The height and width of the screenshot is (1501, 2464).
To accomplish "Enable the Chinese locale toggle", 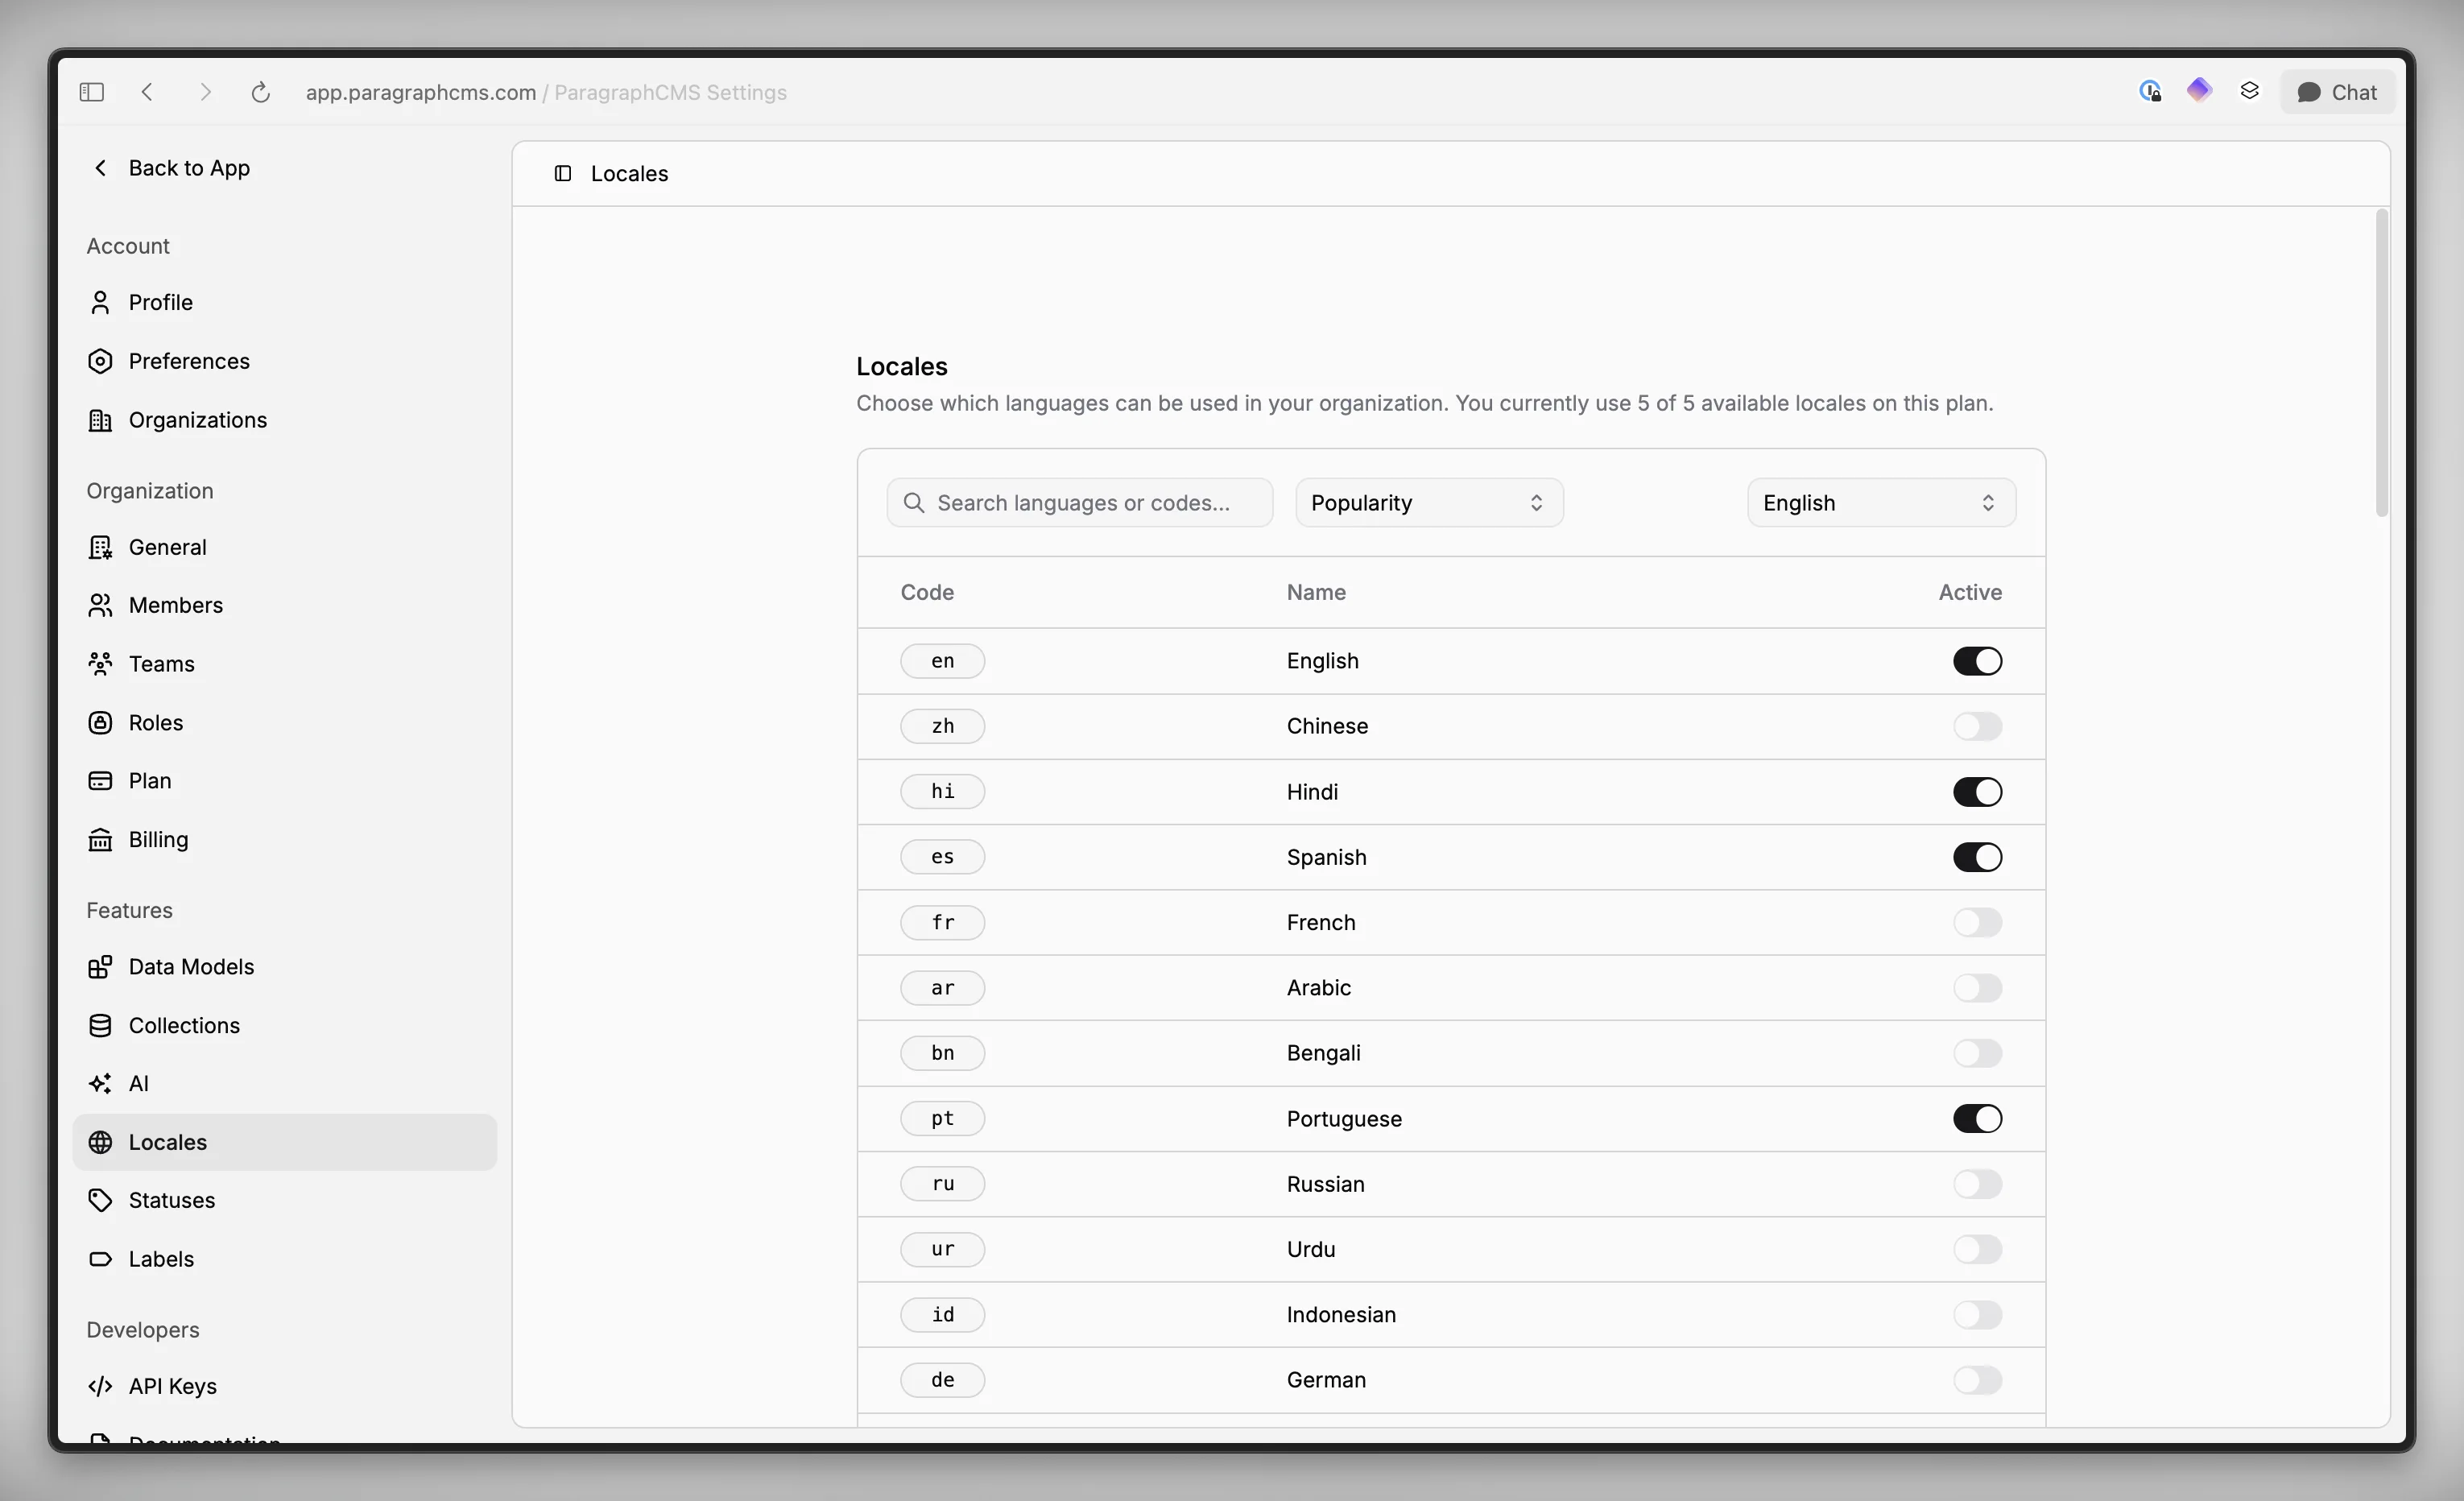I will 1977,726.
